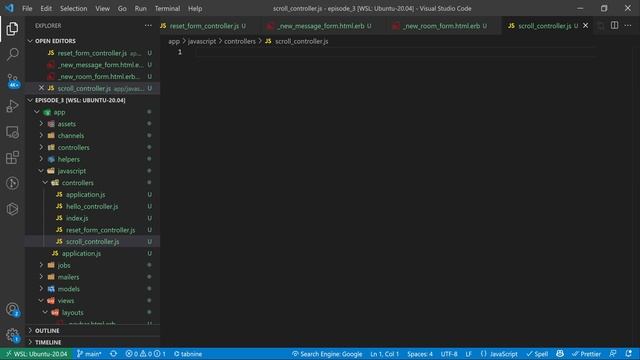Collapse the EPISODE_3 folder section
640x360 pixels.
[80, 100]
